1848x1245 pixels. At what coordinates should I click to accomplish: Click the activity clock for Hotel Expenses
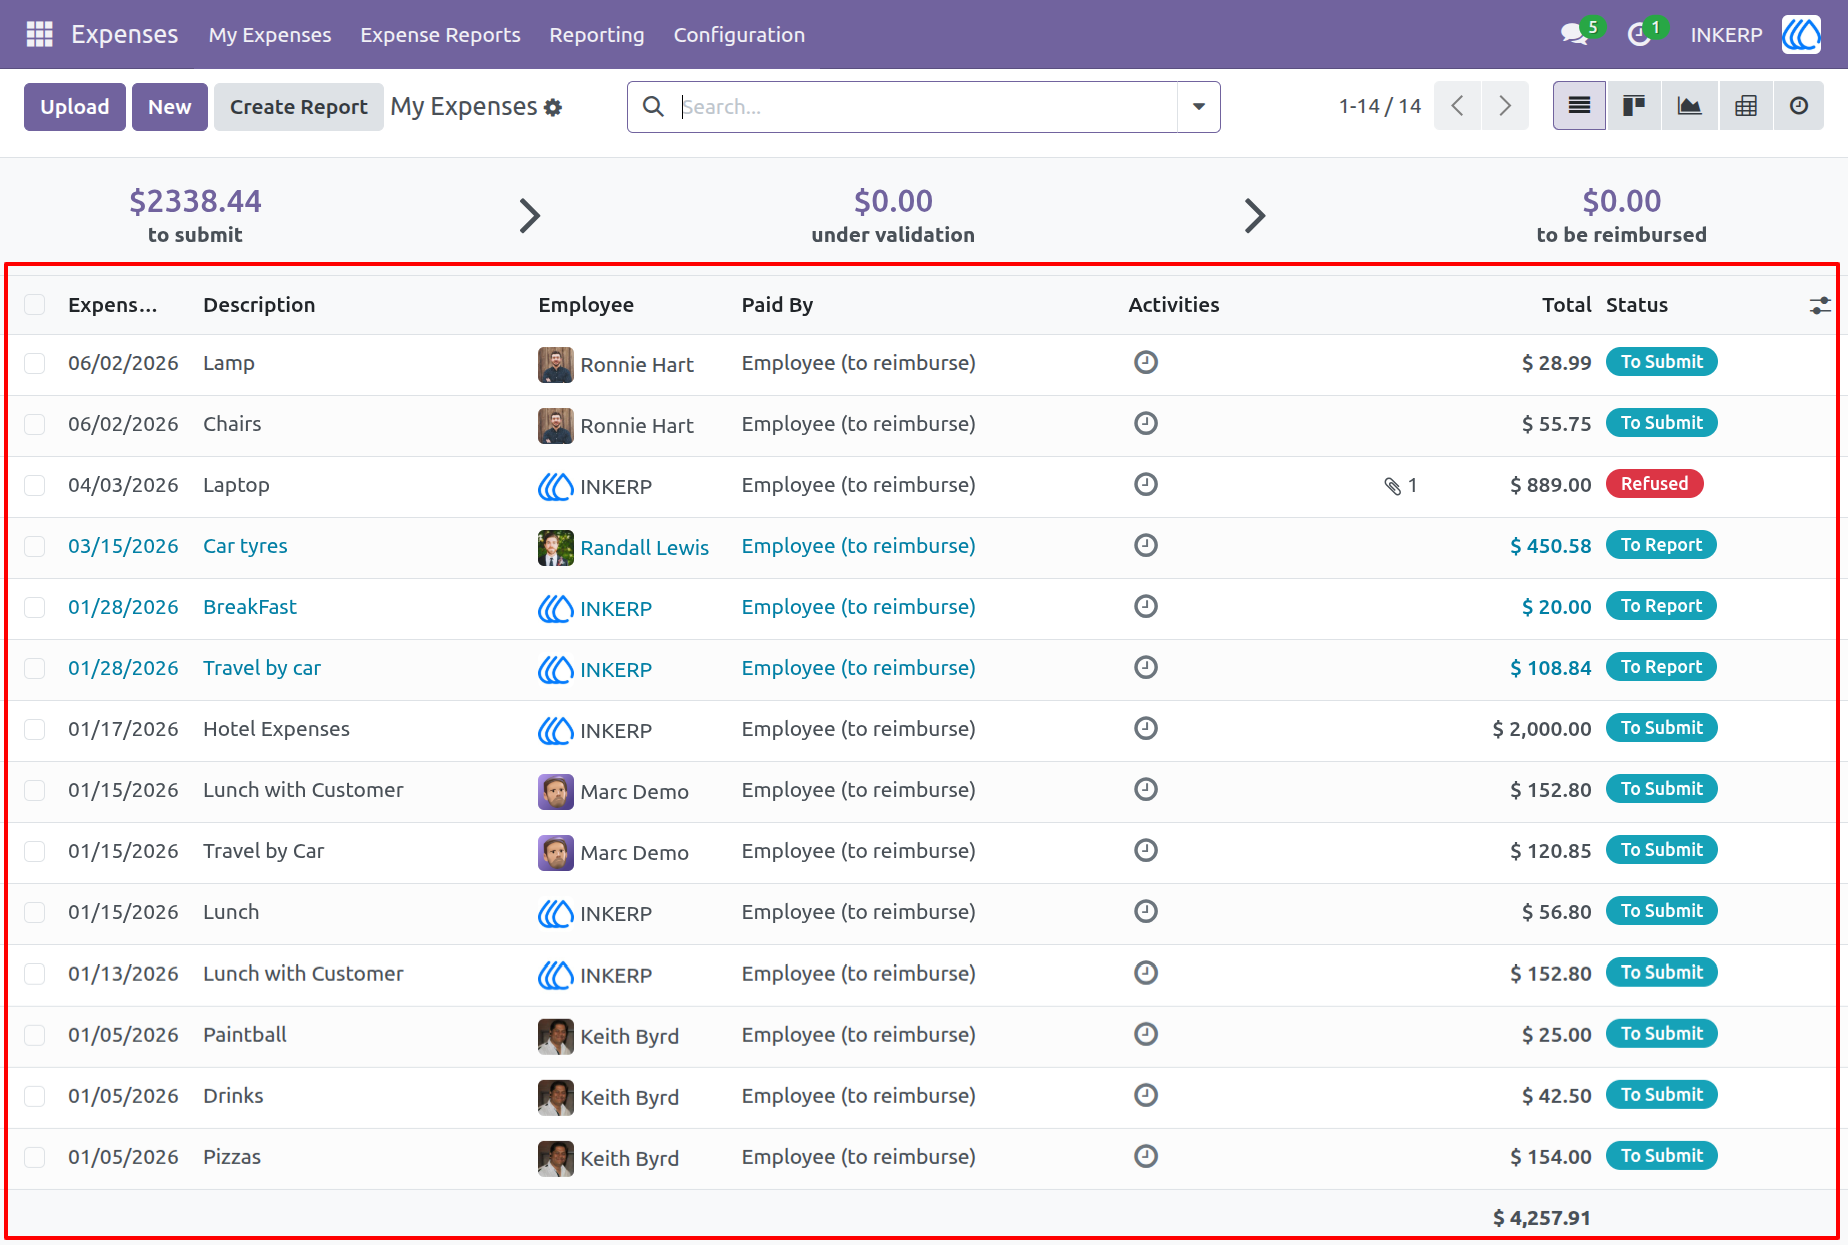1146,728
